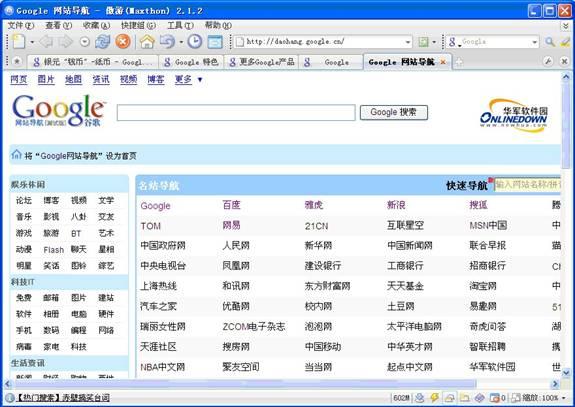Click the 视频 link in top navigation
The width and height of the screenshot is (575, 407).
[x=128, y=79]
